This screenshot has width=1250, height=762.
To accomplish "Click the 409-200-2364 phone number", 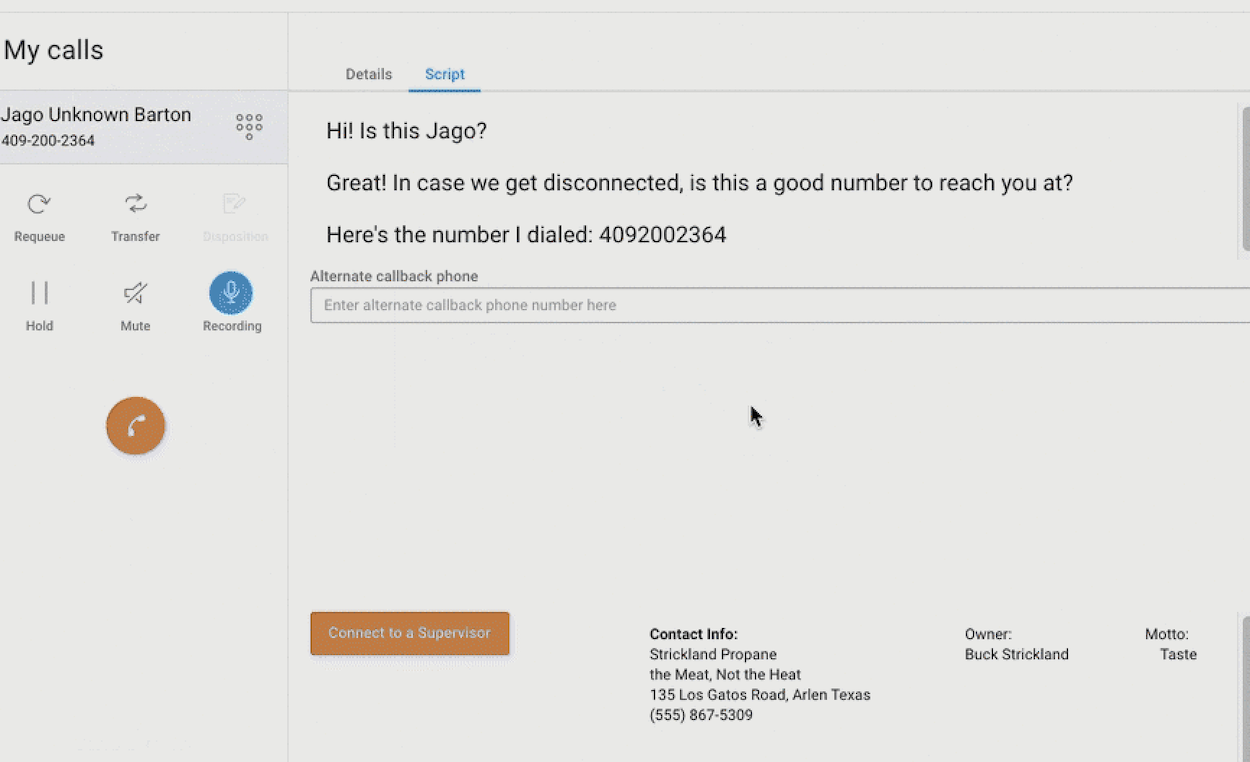I will (48, 141).
